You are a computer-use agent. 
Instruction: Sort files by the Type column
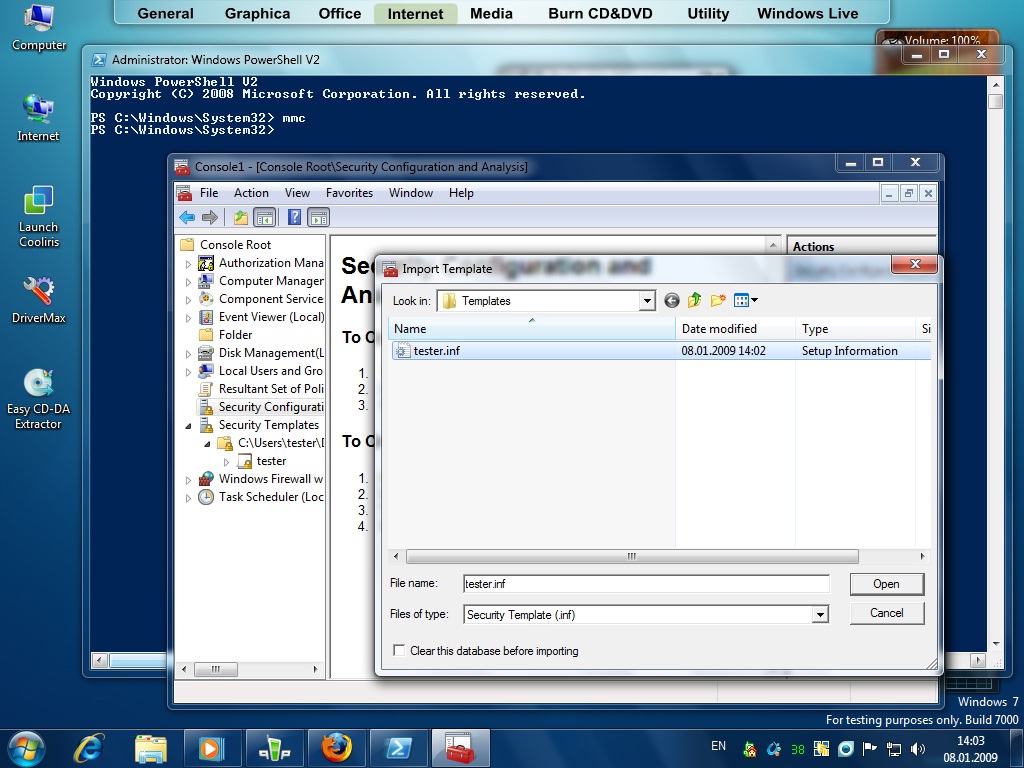coord(856,328)
